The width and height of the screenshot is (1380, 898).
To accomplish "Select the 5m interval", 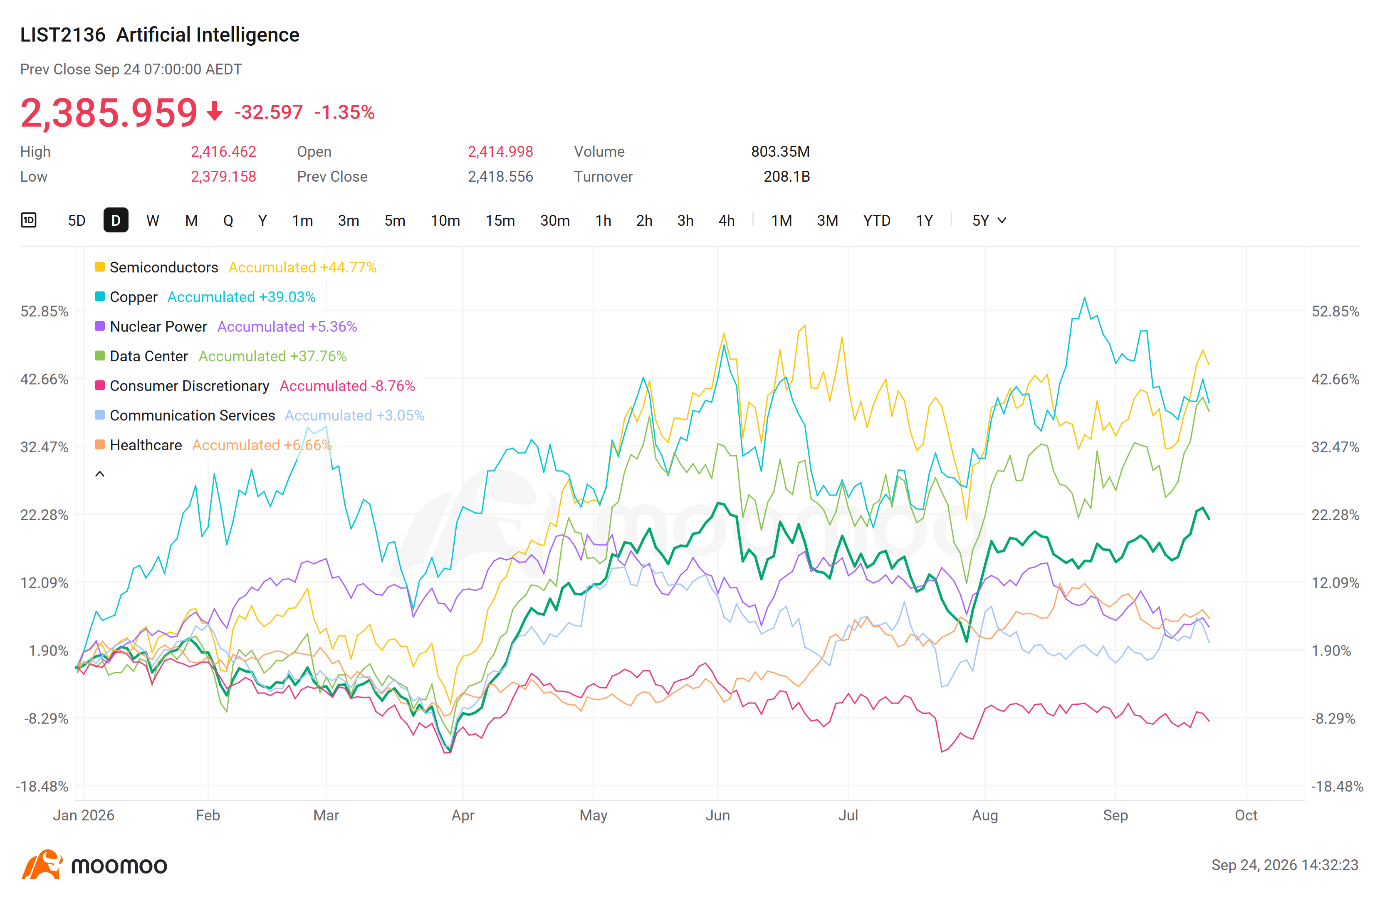I will pos(395,220).
